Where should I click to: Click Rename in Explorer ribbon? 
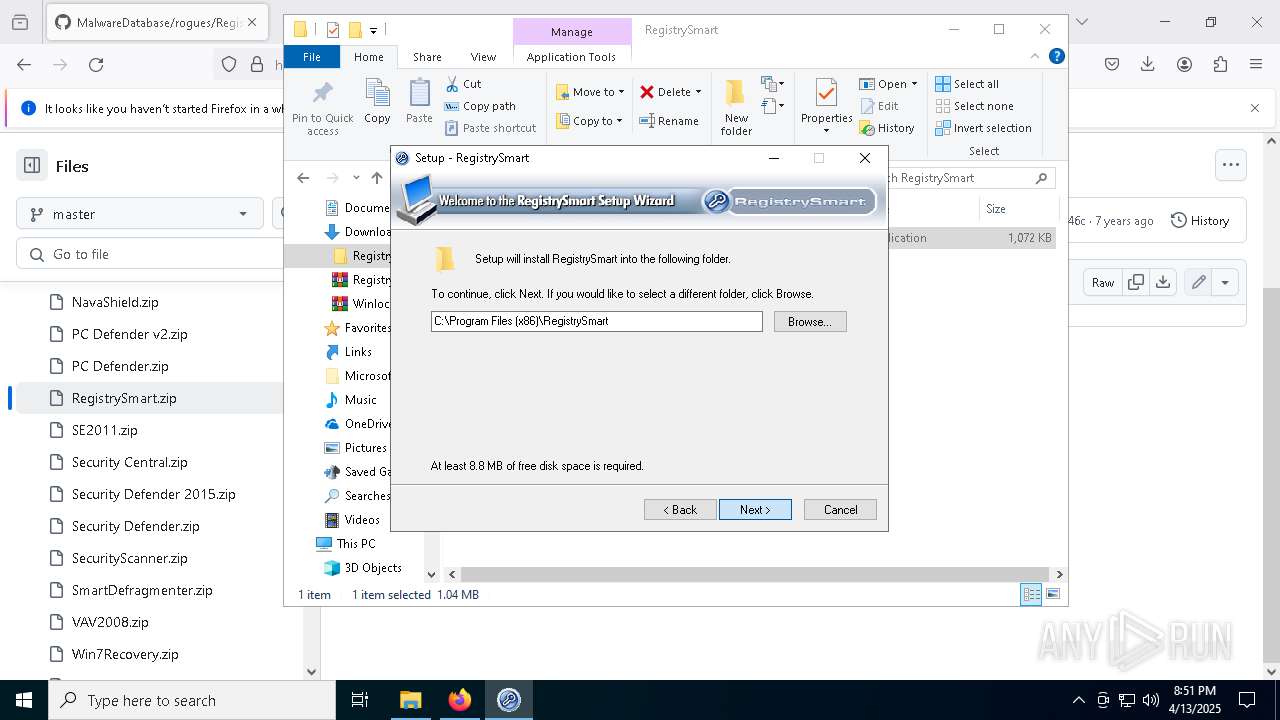point(669,121)
